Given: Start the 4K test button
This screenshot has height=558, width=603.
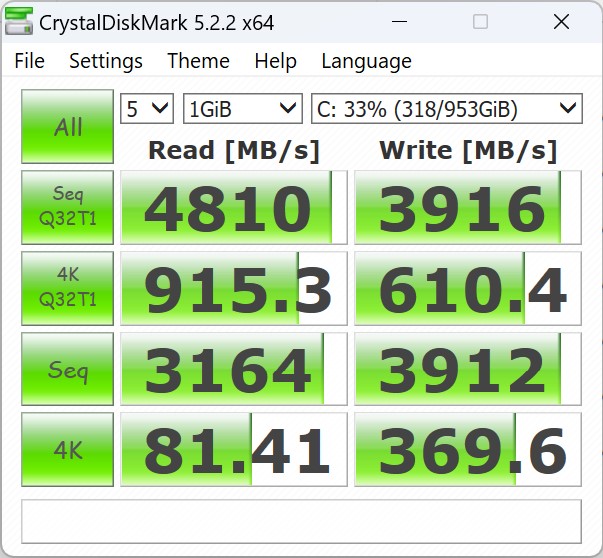Looking at the screenshot, I should click(67, 450).
